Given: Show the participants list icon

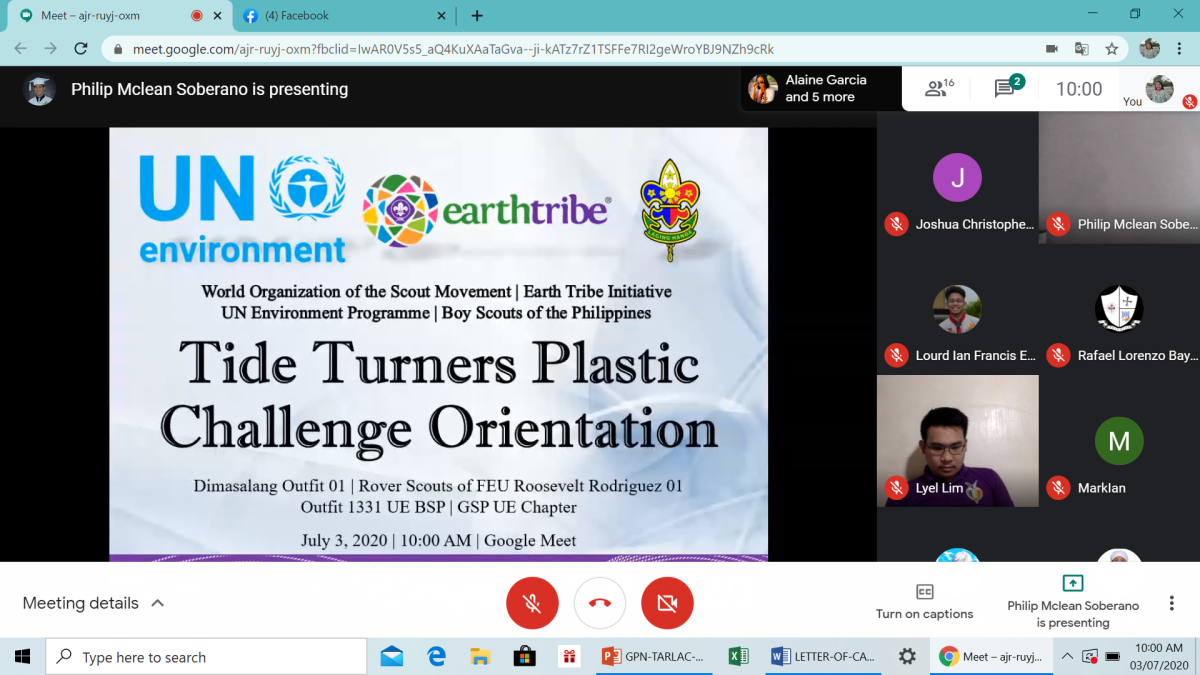Looking at the screenshot, I should [x=937, y=88].
